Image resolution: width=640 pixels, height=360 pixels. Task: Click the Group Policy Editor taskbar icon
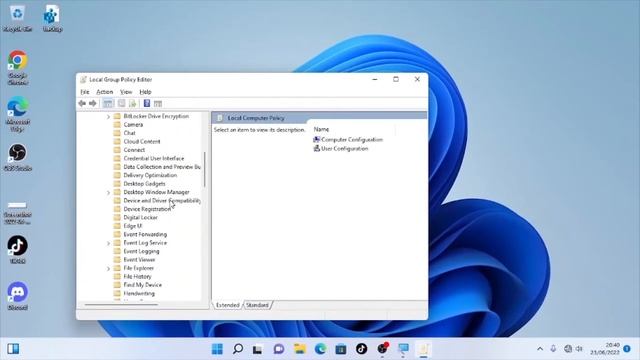point(423,349)
